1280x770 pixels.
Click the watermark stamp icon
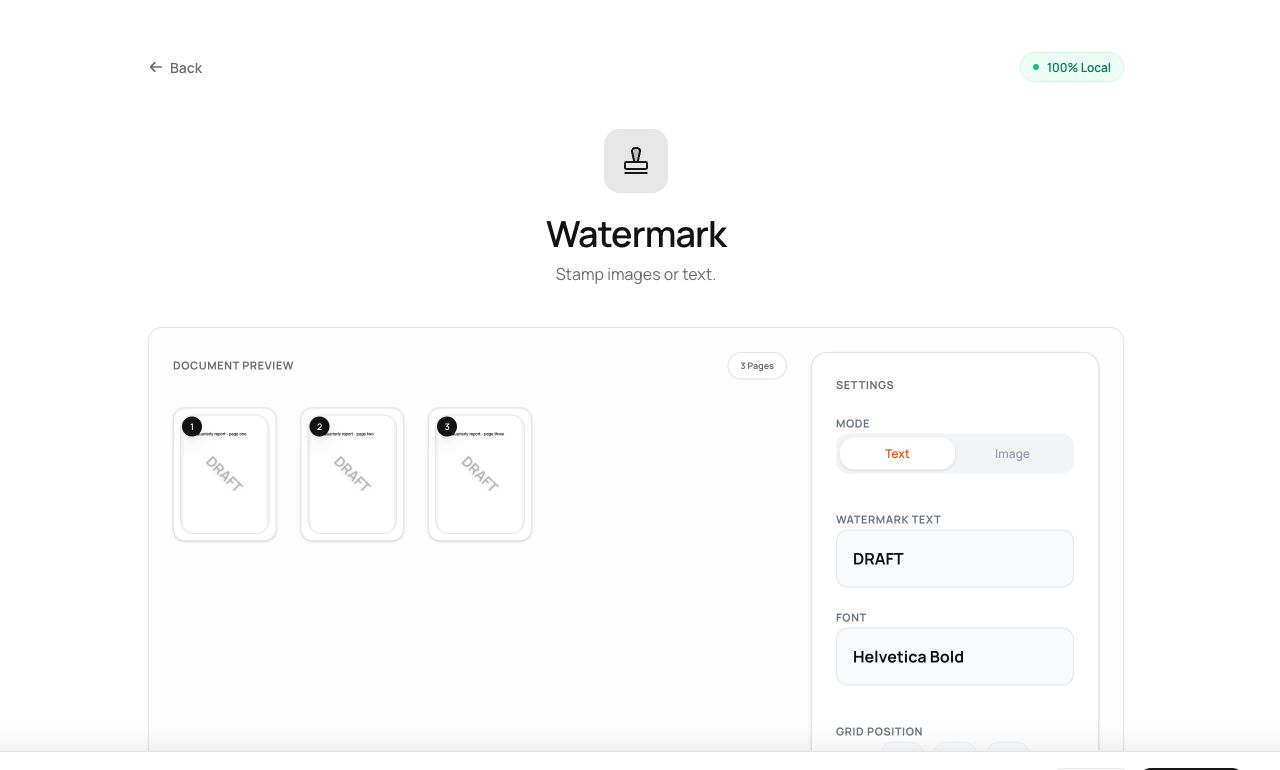coord(636,161)
